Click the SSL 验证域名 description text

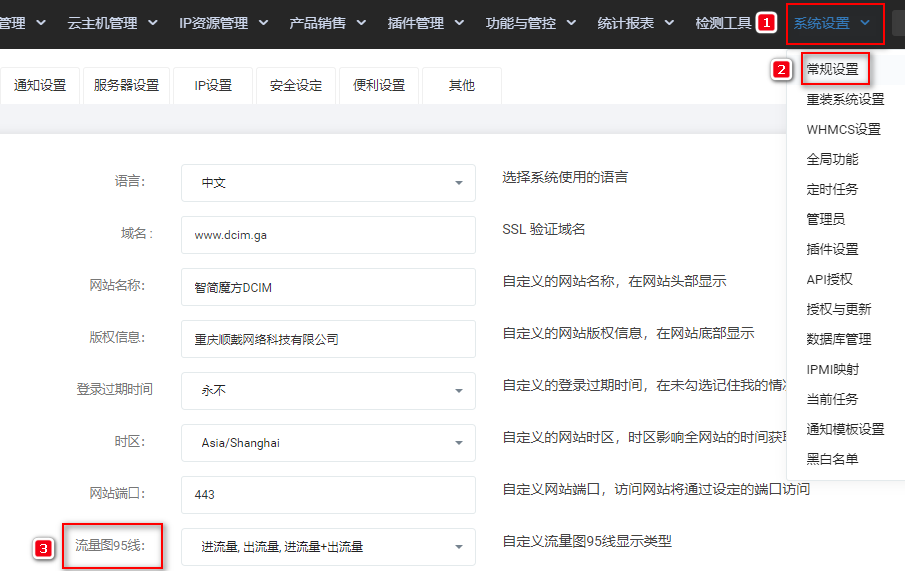(544, 229)
